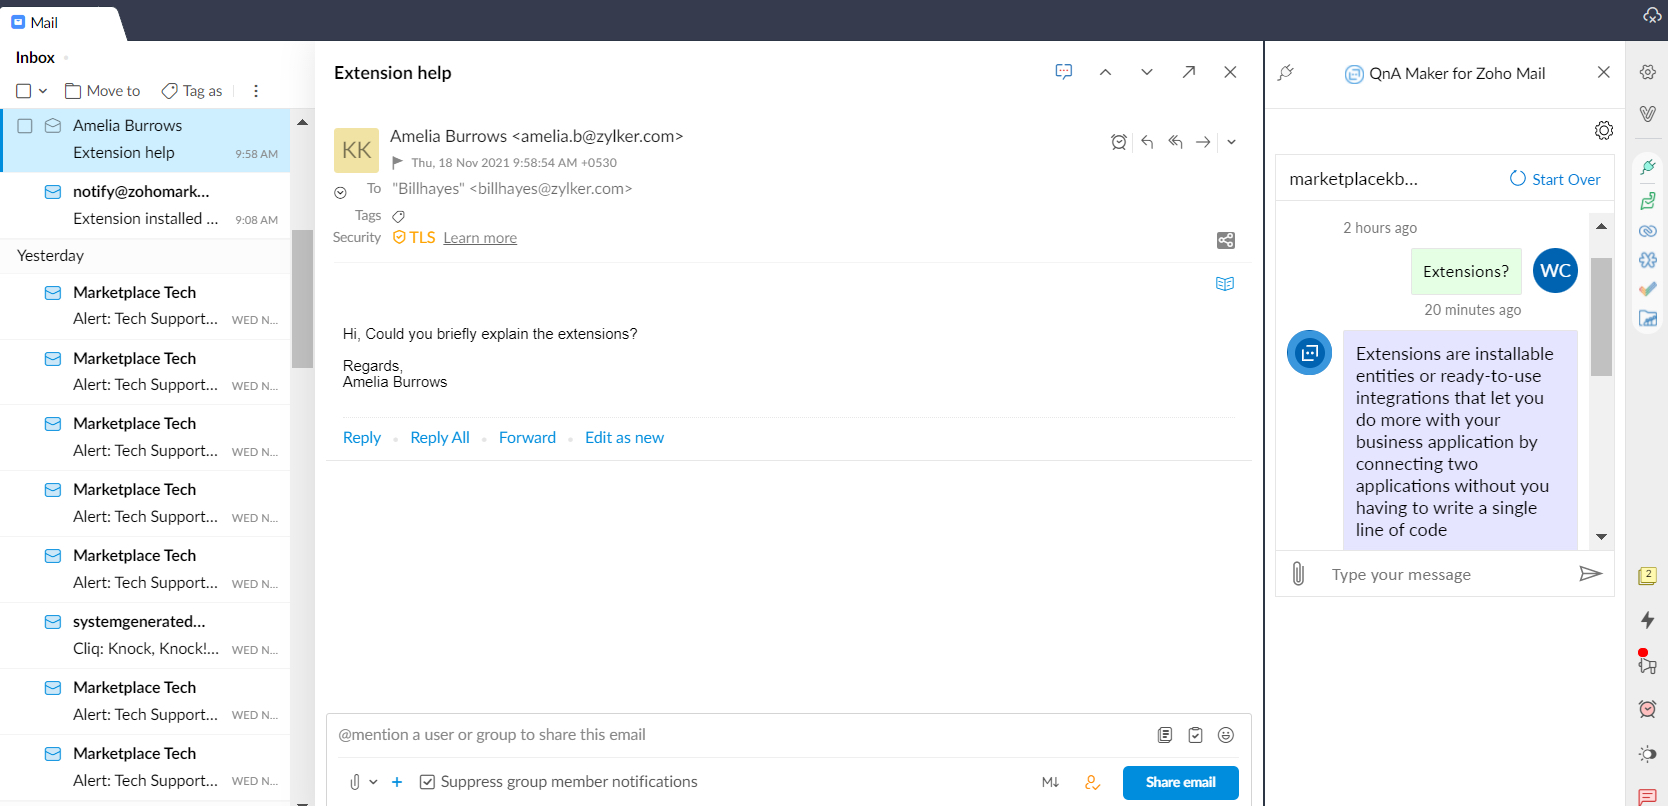This screenshot has height=806, width=1668.
Task: Click the Inbox folder title
Action: (x=35, y=58)
